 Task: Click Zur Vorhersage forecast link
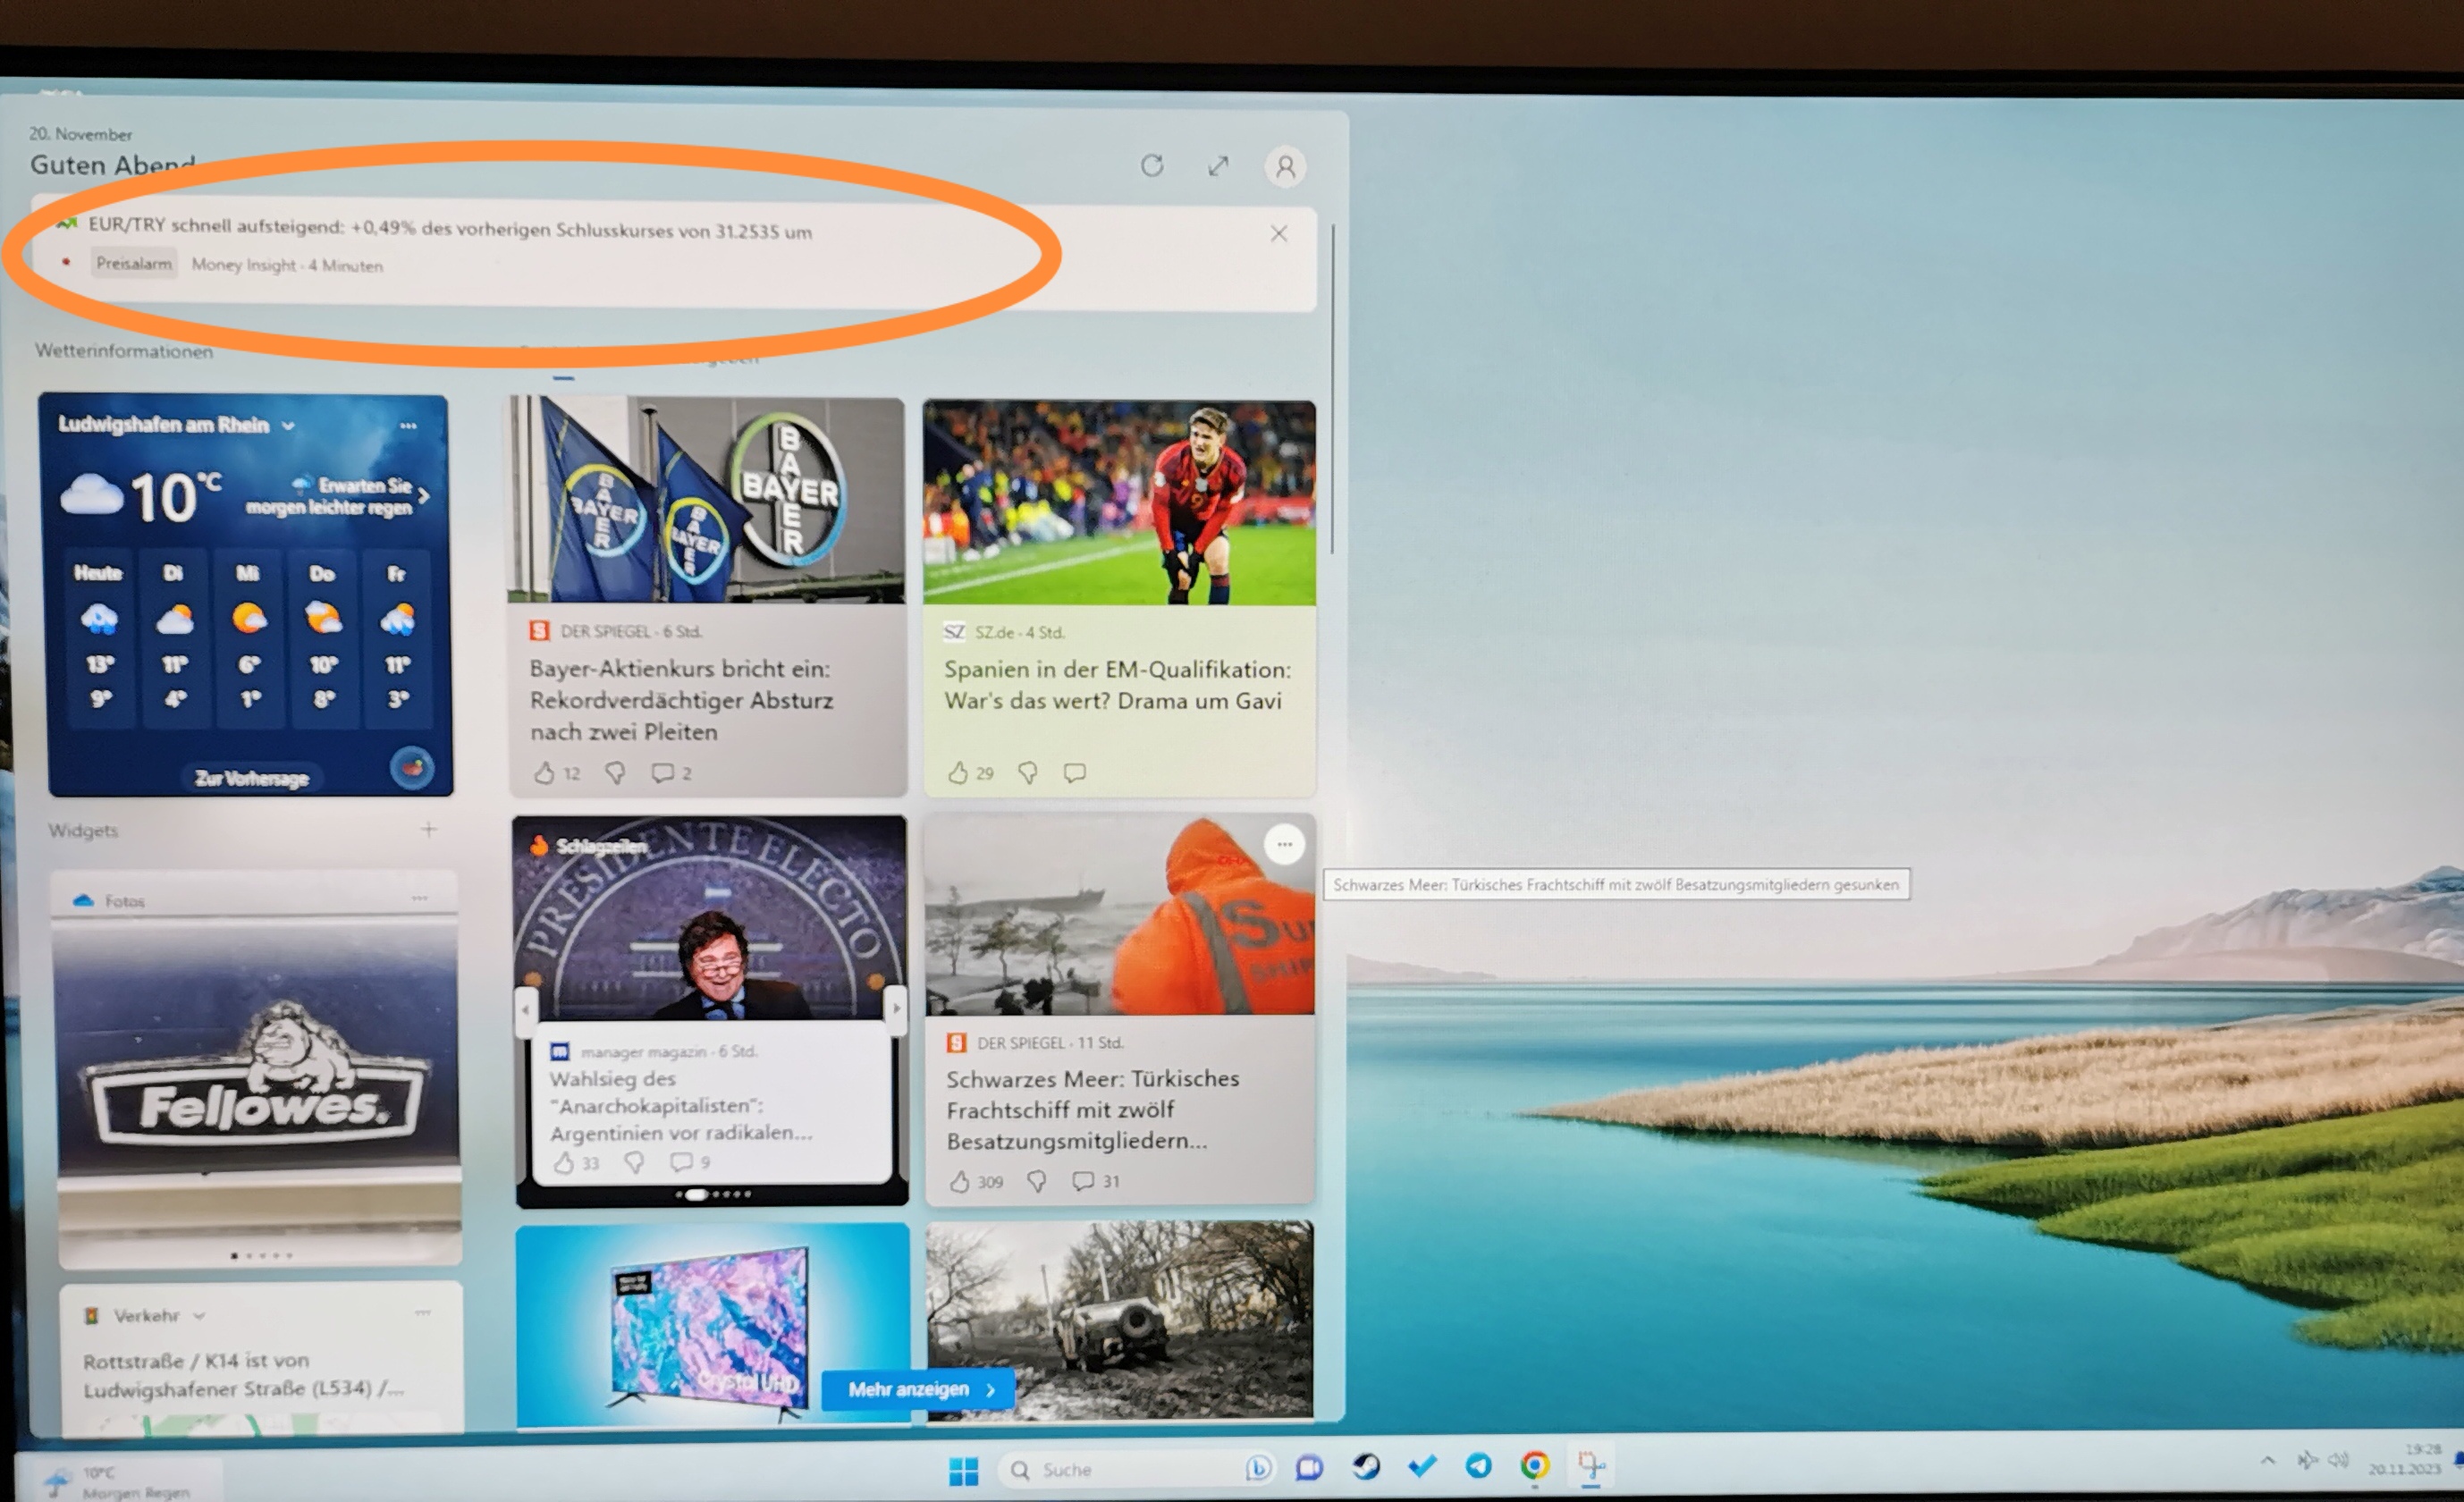[251, 778]
